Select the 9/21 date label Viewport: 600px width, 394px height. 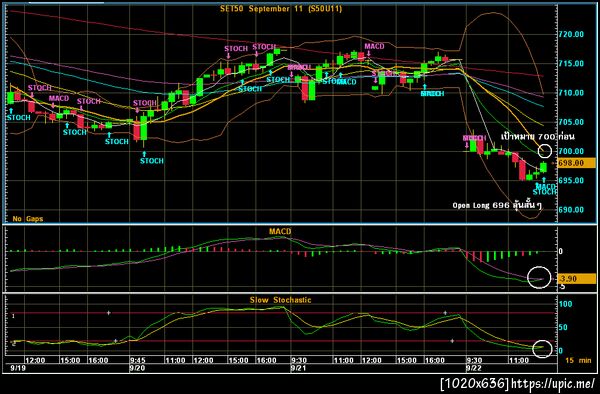tap(298, 368)
